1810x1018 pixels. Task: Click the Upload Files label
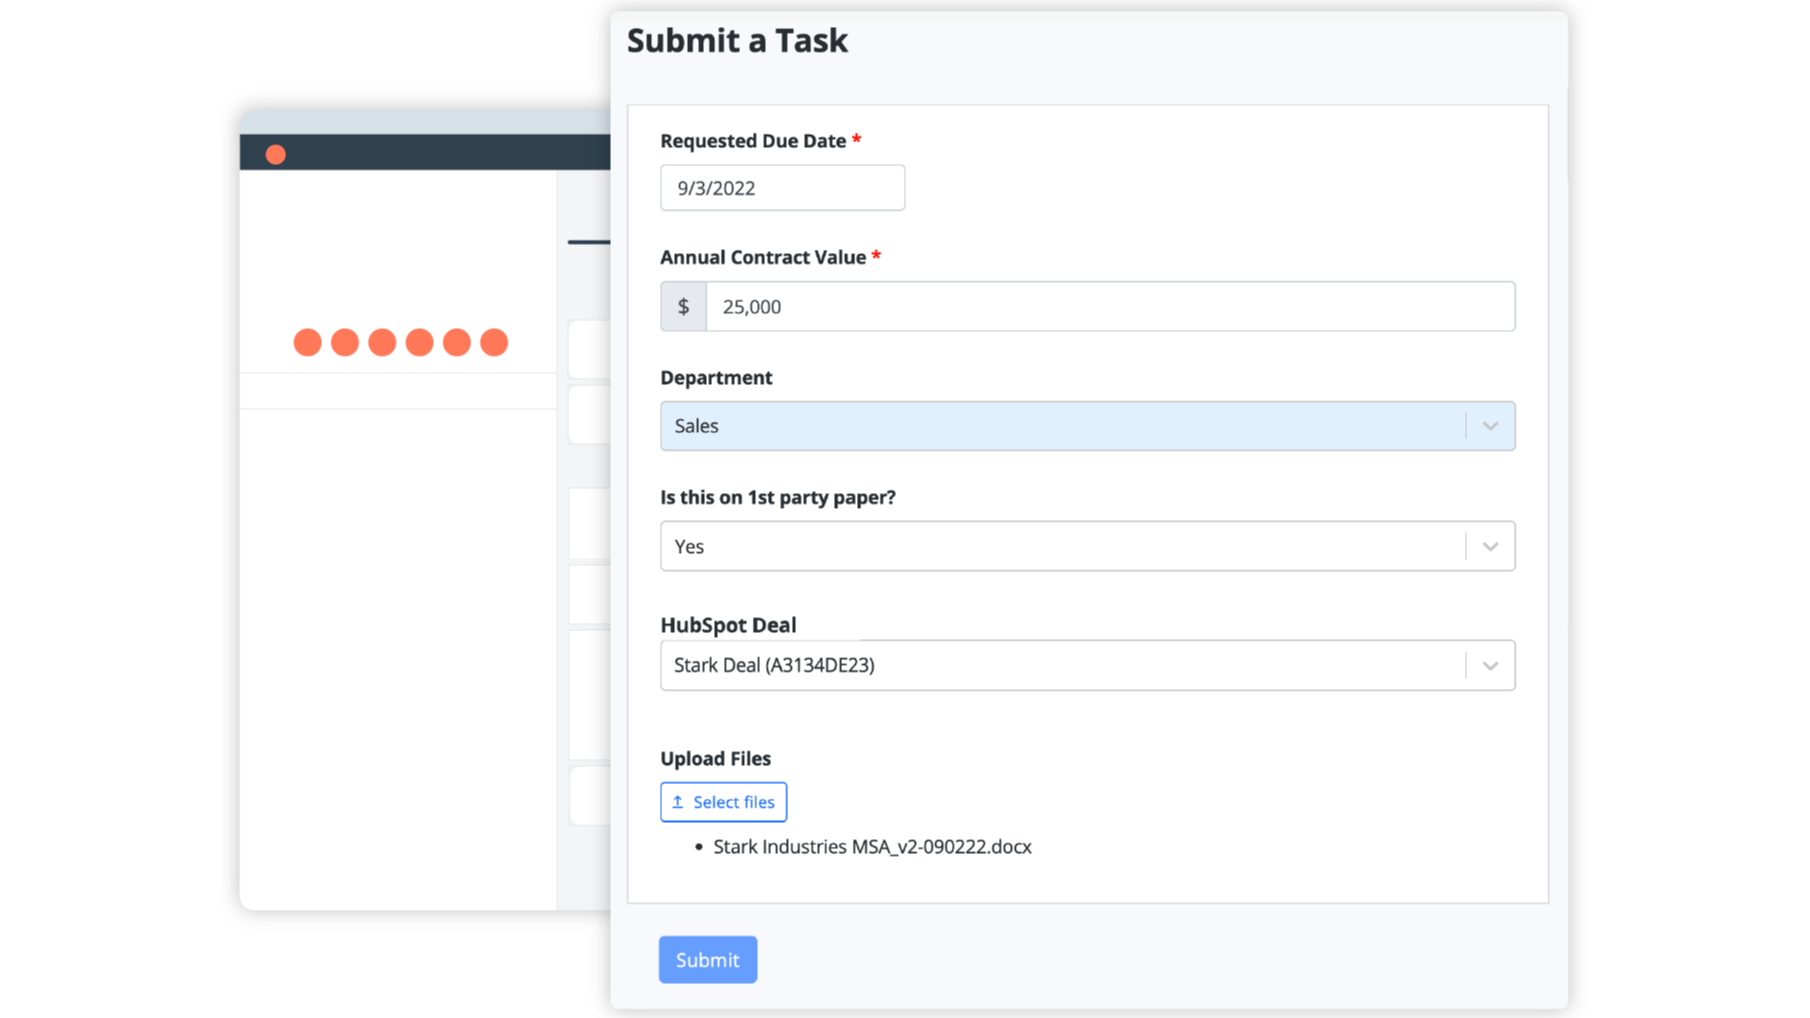(x=715, y=759)
